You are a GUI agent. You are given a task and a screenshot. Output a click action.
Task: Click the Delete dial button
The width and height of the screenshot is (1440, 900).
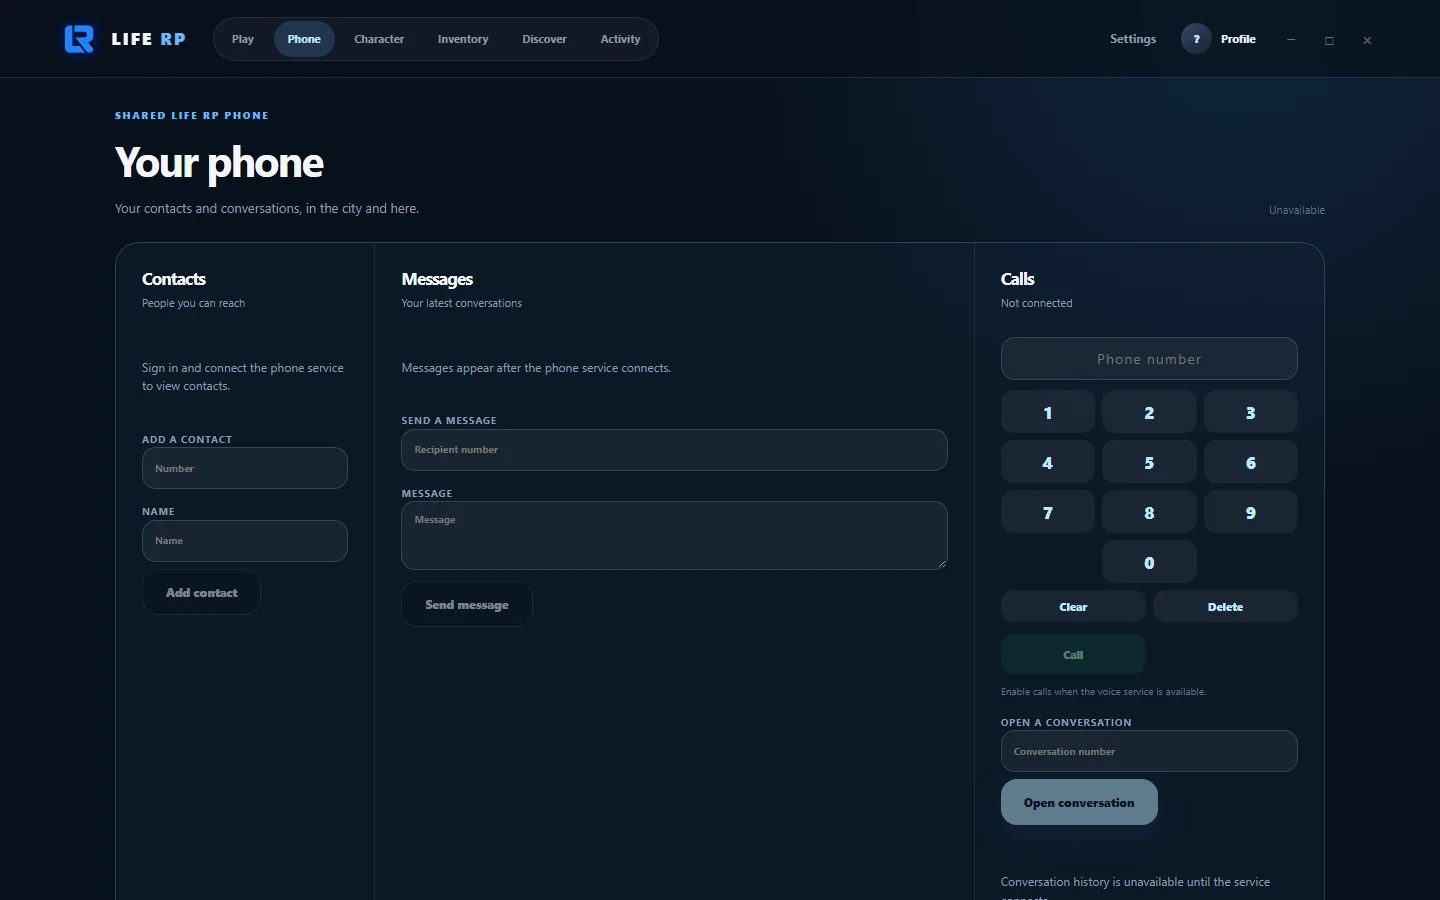tap(1225, 607)
